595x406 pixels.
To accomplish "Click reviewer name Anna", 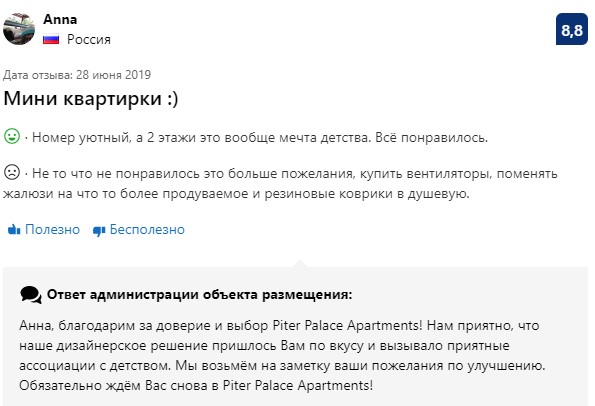I will (x=60, y=19).
